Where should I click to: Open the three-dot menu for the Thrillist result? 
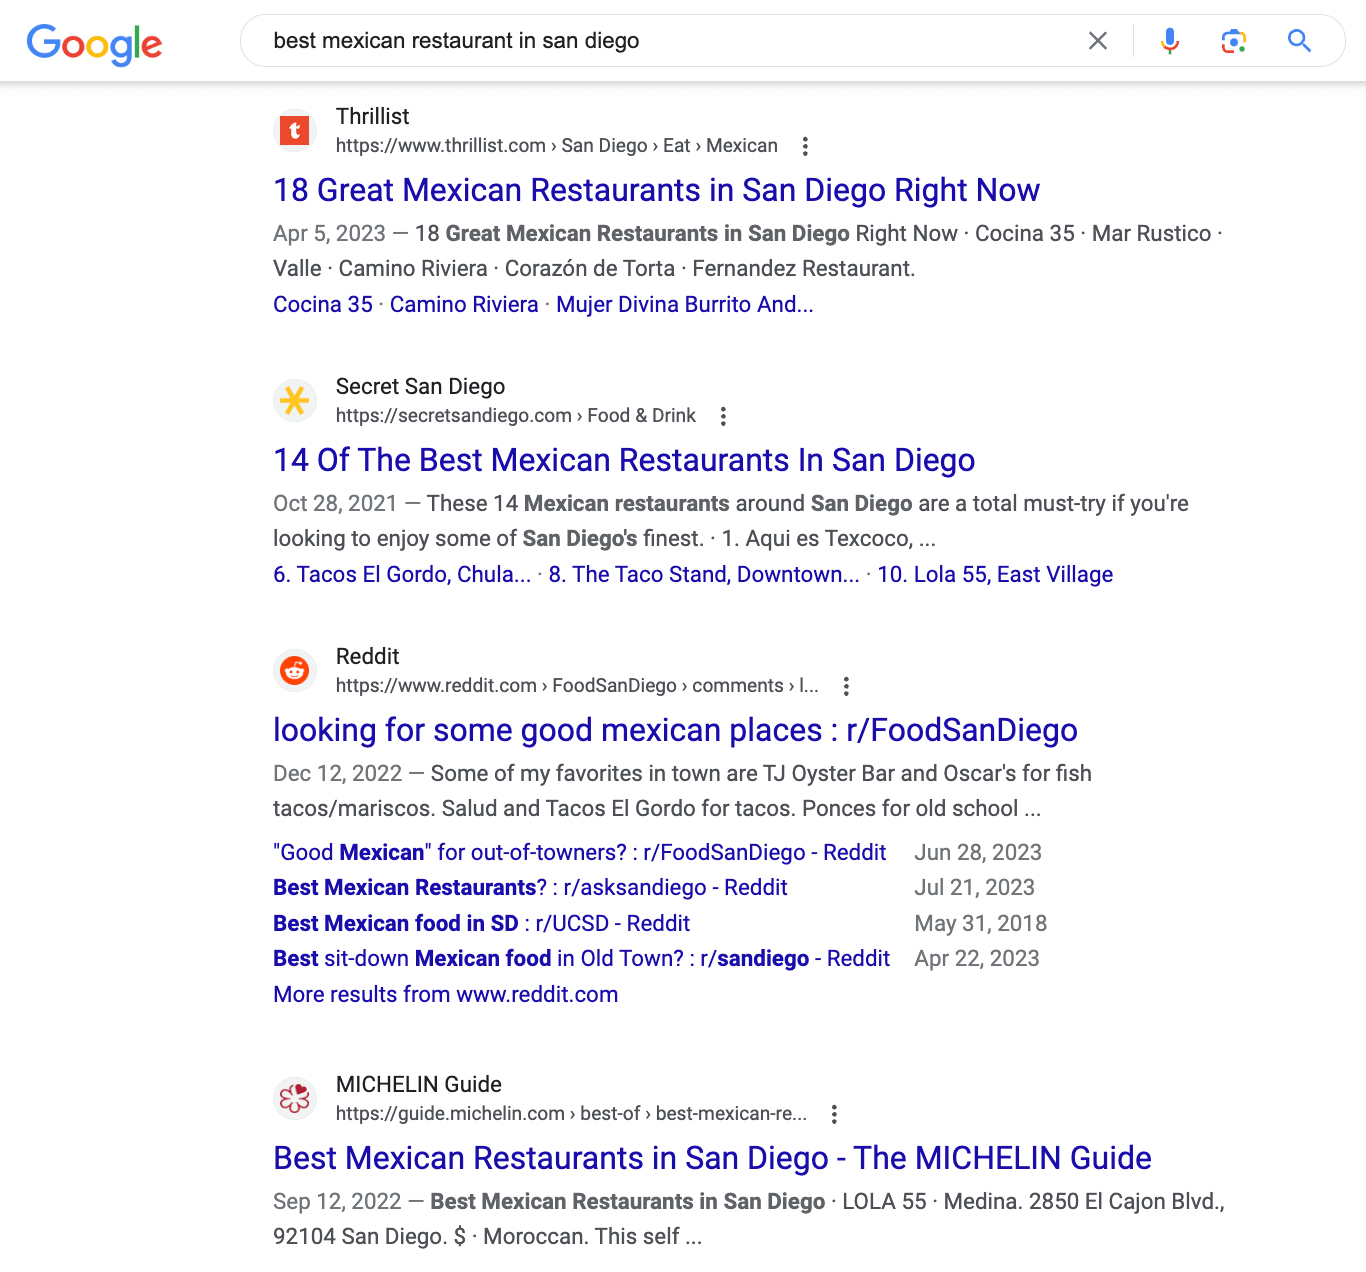(x=805, y=146)
